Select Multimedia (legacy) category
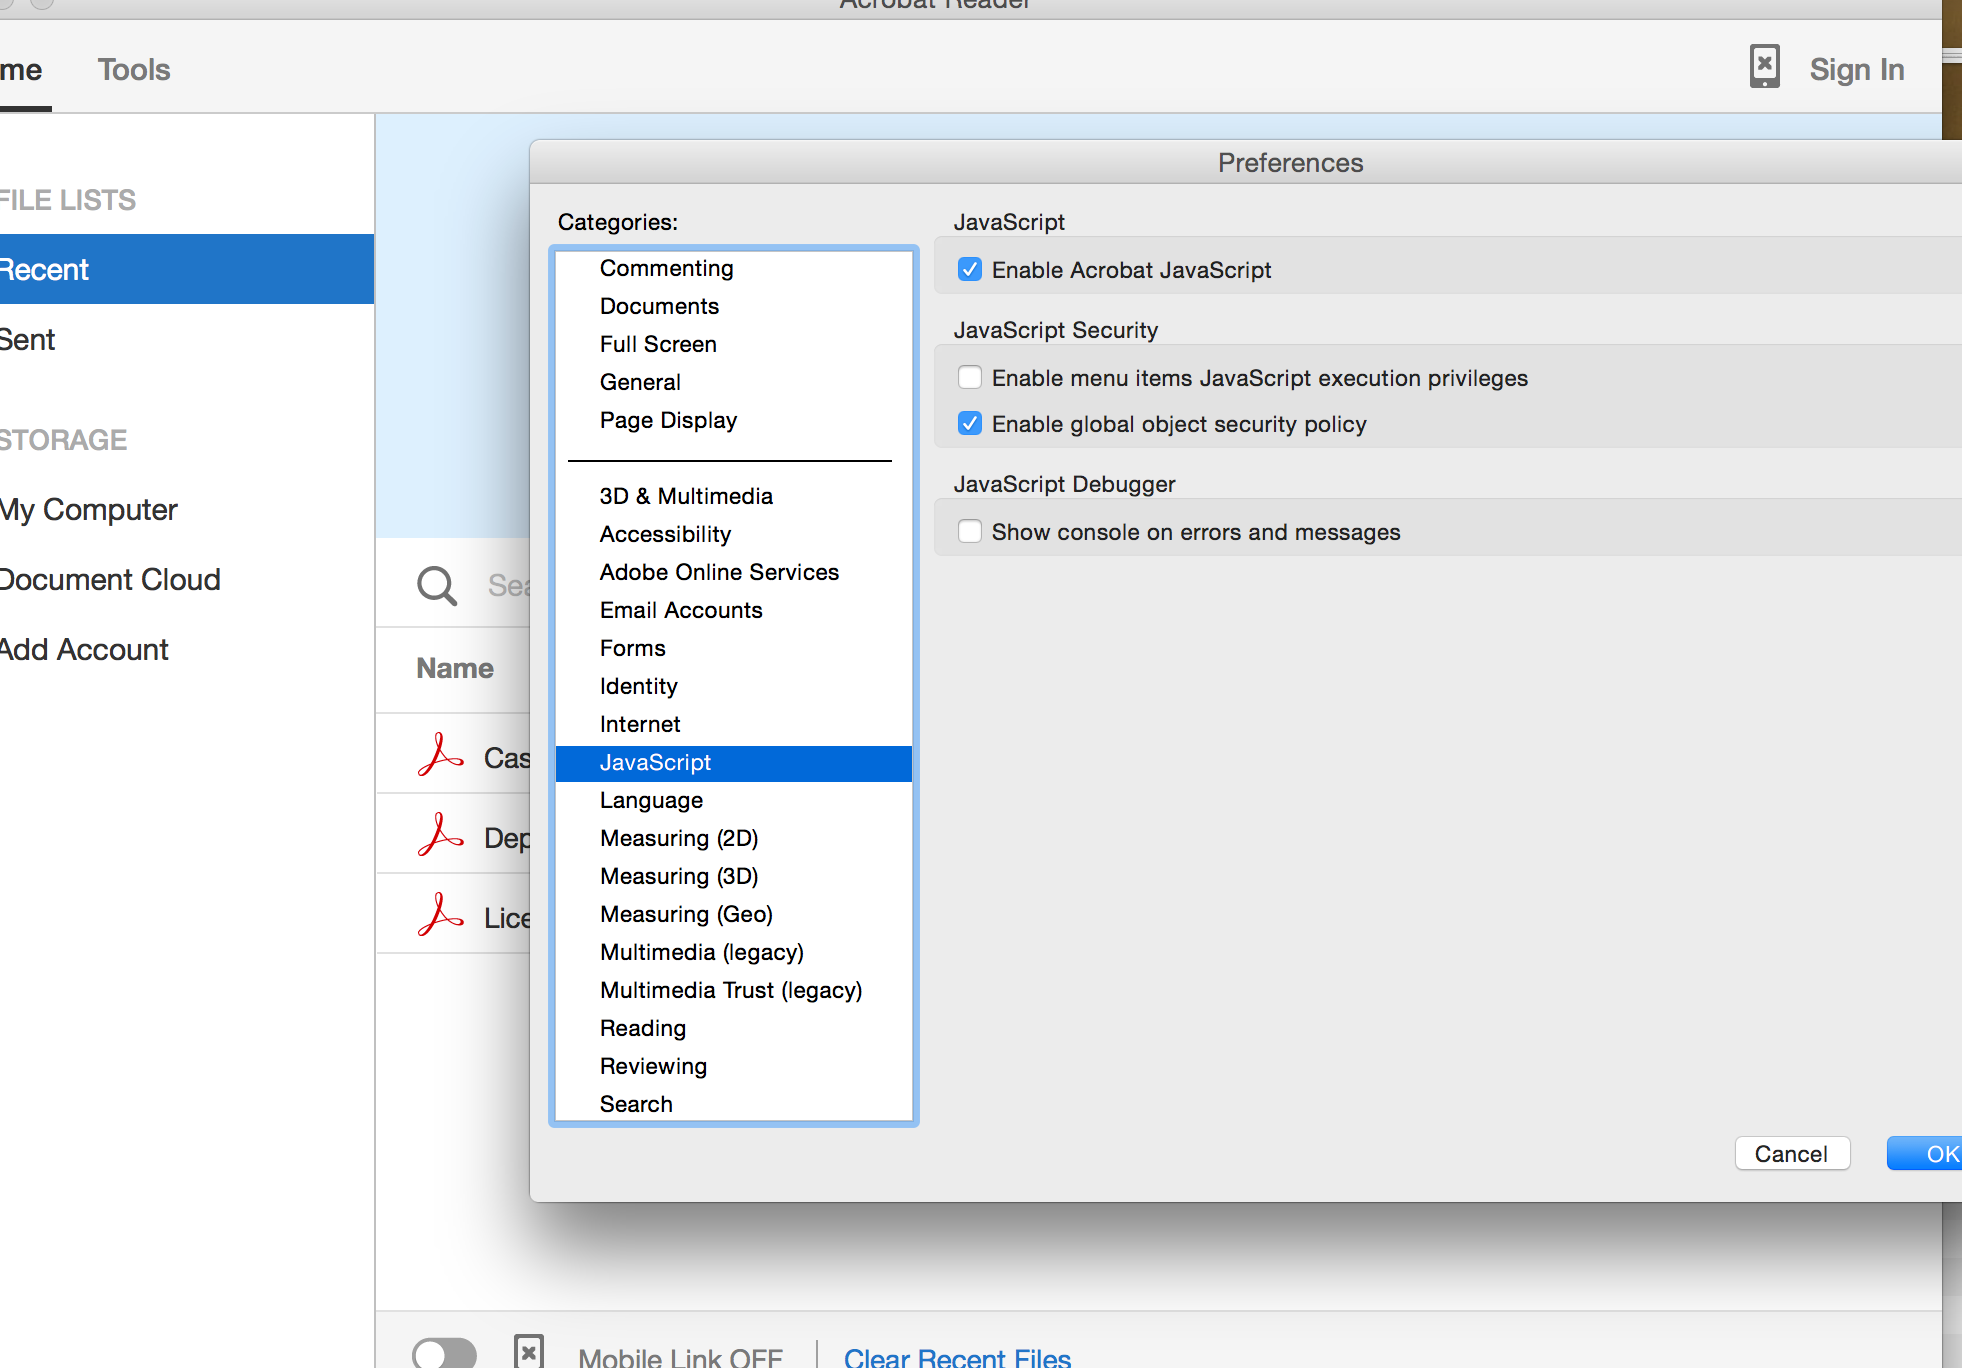The image size is (1962, 1368). coord(734,952)
